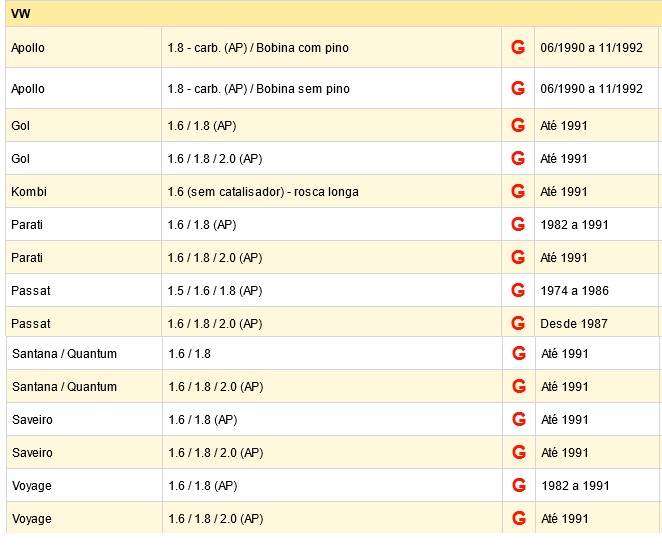The width and height of the screenshot is (662, 546).
Task: Select the G icon for Voyage 1.6 / 1.8 / 2.0
Action: pos(519,518)
